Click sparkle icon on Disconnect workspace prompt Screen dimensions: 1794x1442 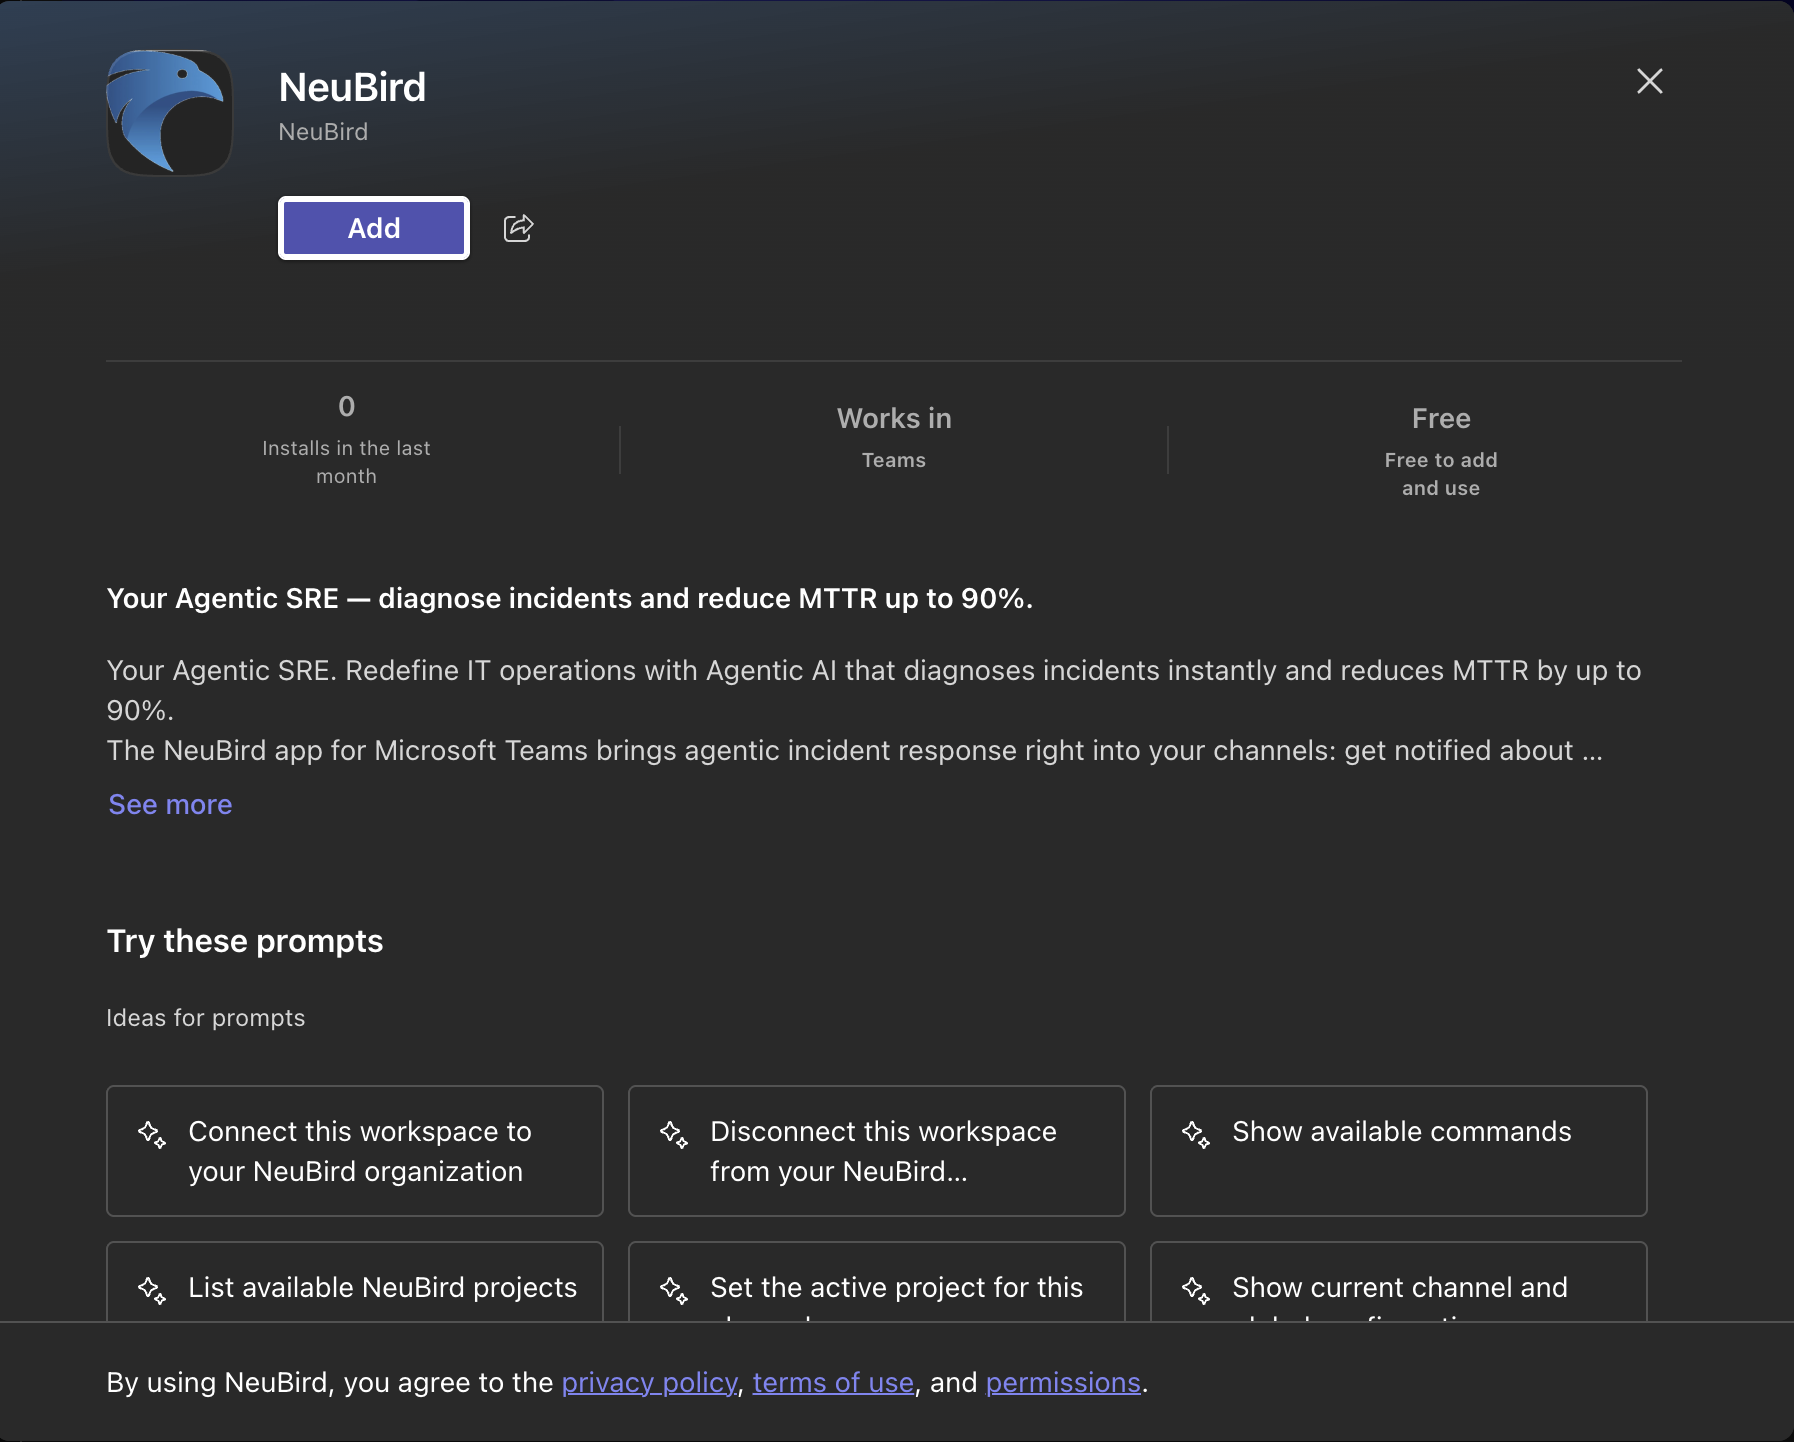pyautogui.click(x=674, y=1134)
